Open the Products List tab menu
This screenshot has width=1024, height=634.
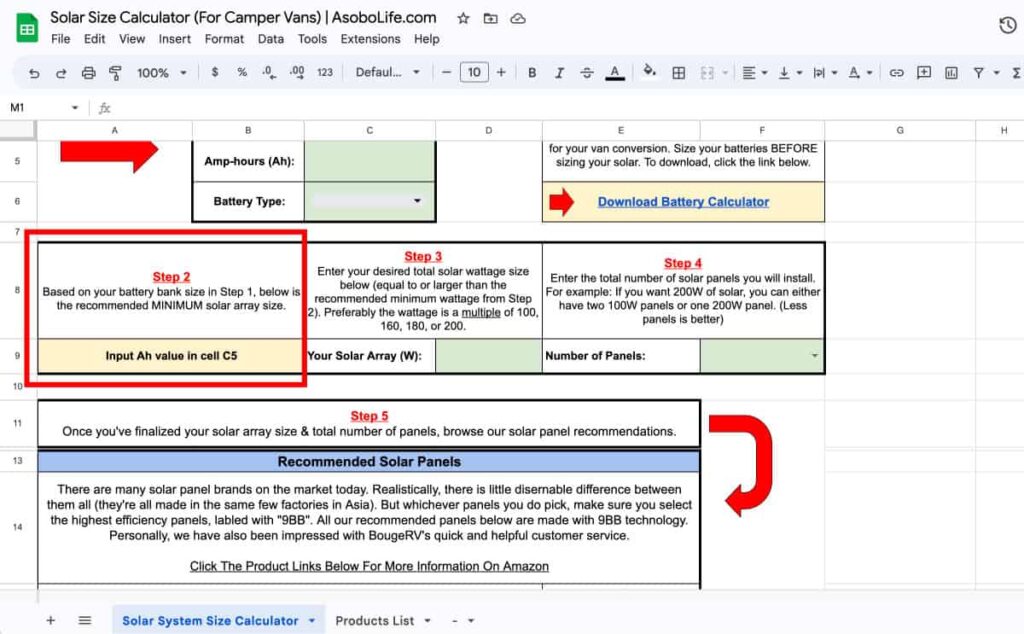click(x=428, y=620)
